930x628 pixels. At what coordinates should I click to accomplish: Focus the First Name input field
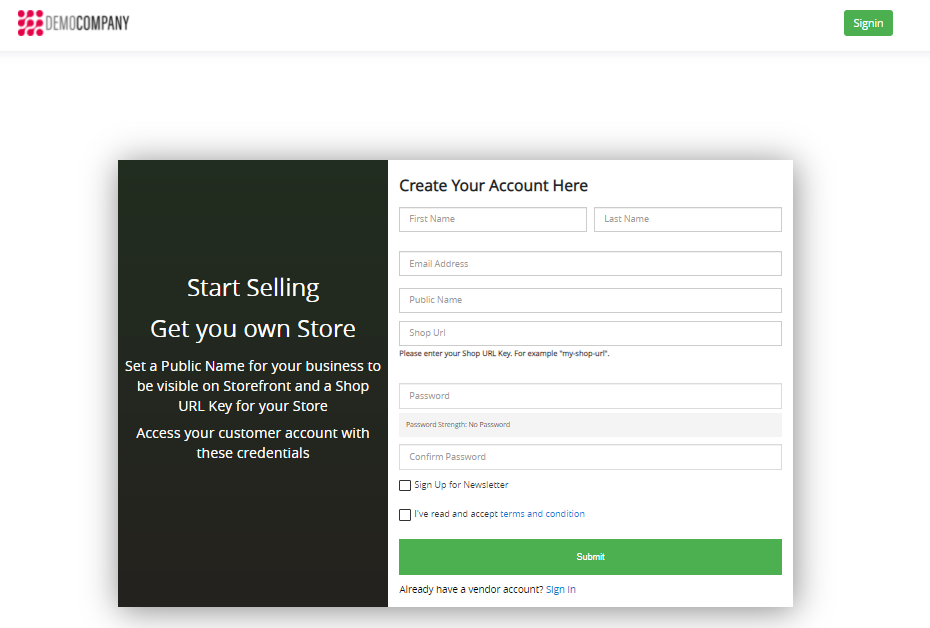[x=492, y=219]
